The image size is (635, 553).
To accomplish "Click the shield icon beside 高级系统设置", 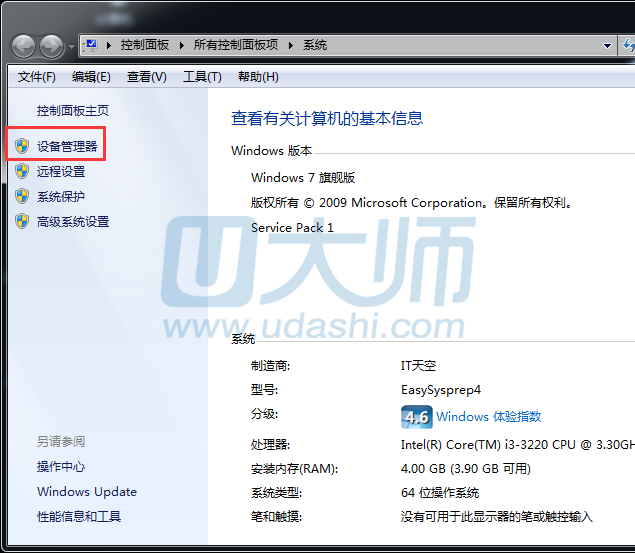I will pos(22,221).
